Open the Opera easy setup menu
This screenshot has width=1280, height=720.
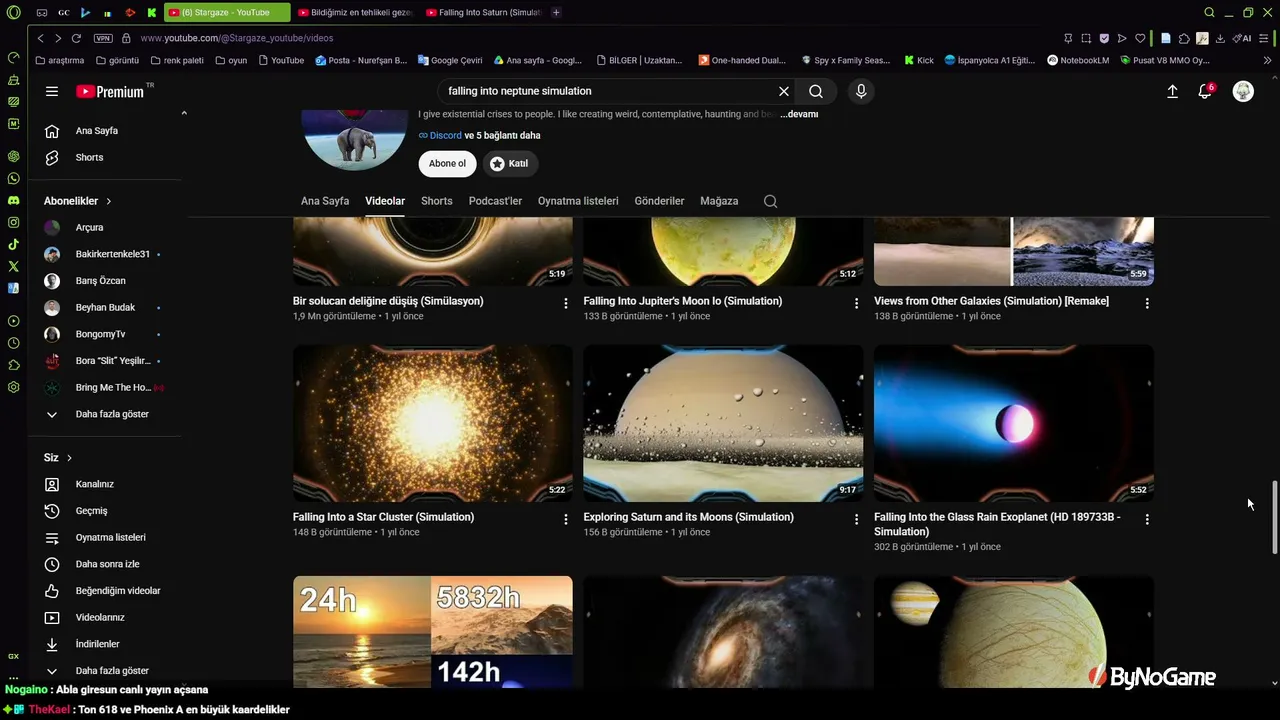[x=1265, y=38]
